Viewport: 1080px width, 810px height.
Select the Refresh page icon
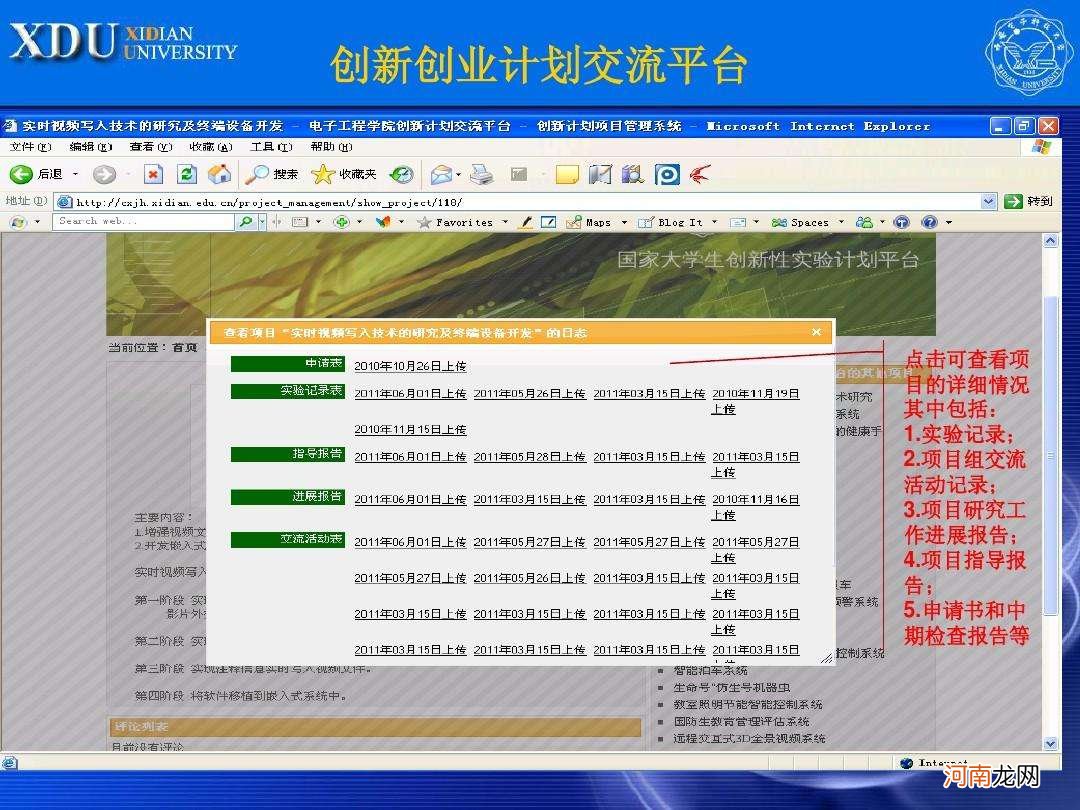click(x=186, y=172)
